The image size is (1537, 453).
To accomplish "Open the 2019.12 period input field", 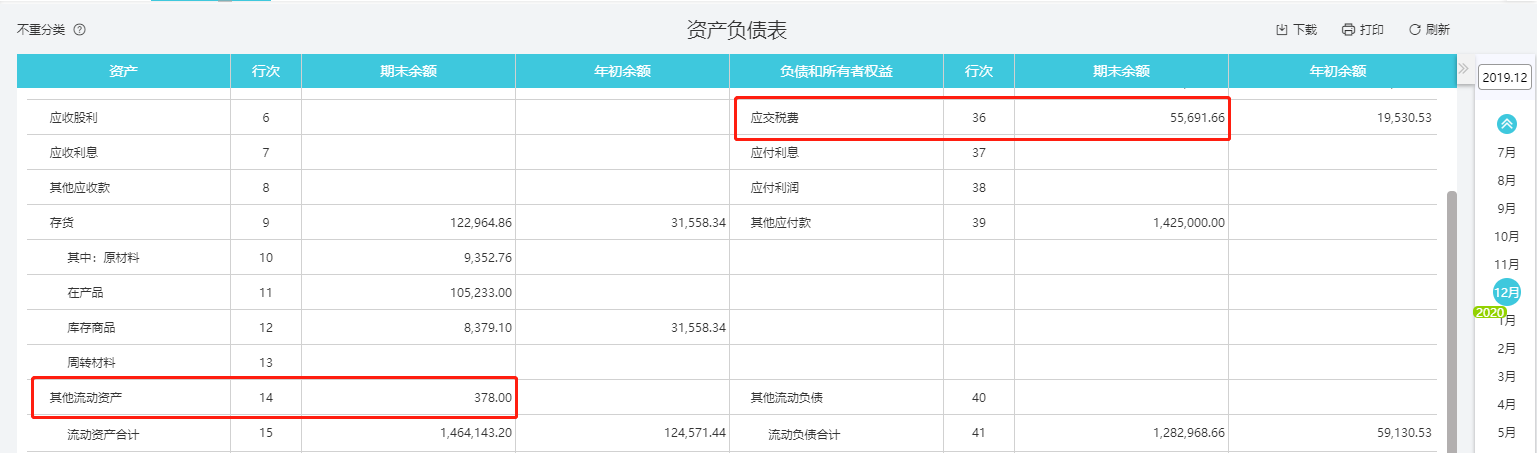I will 1505,78.
